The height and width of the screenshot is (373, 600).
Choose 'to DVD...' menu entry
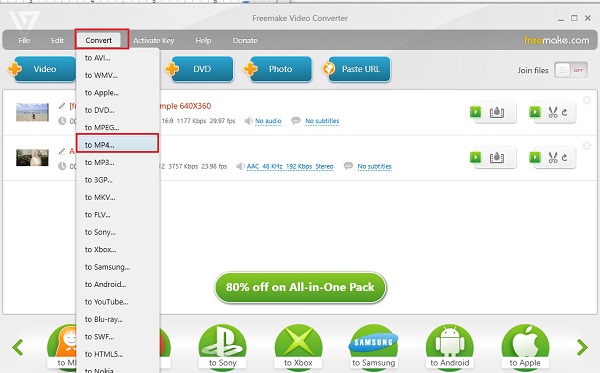pyautogui.click(x=117, y=110)
